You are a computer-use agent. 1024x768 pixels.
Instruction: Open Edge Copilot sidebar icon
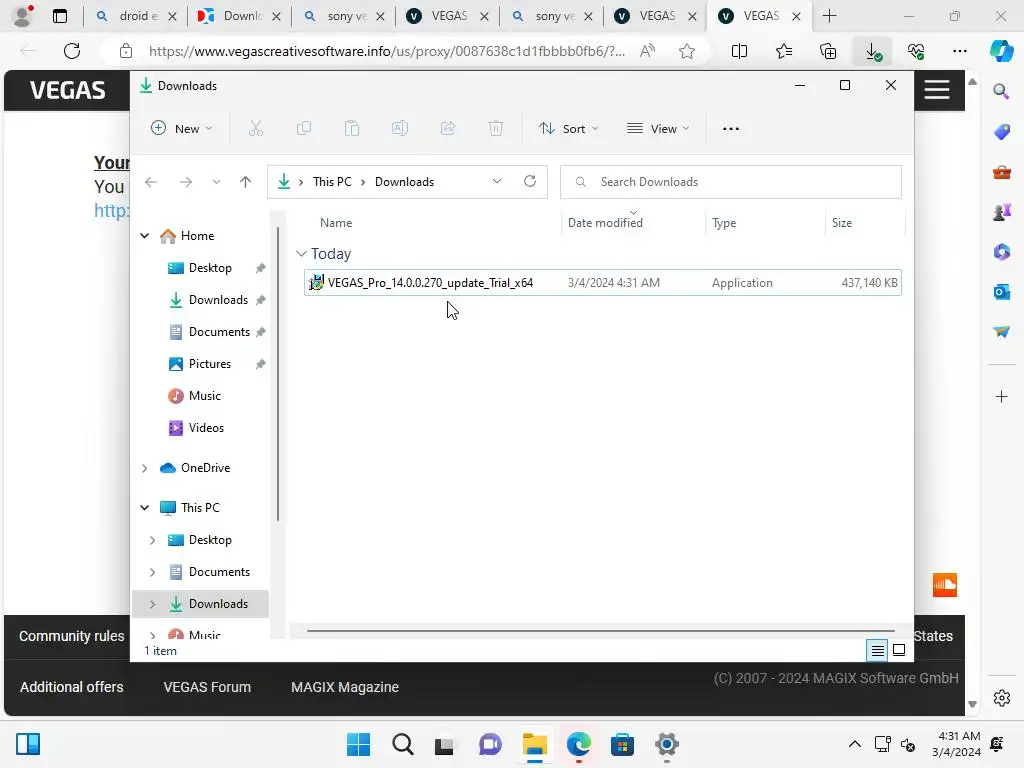[1000, 51]
